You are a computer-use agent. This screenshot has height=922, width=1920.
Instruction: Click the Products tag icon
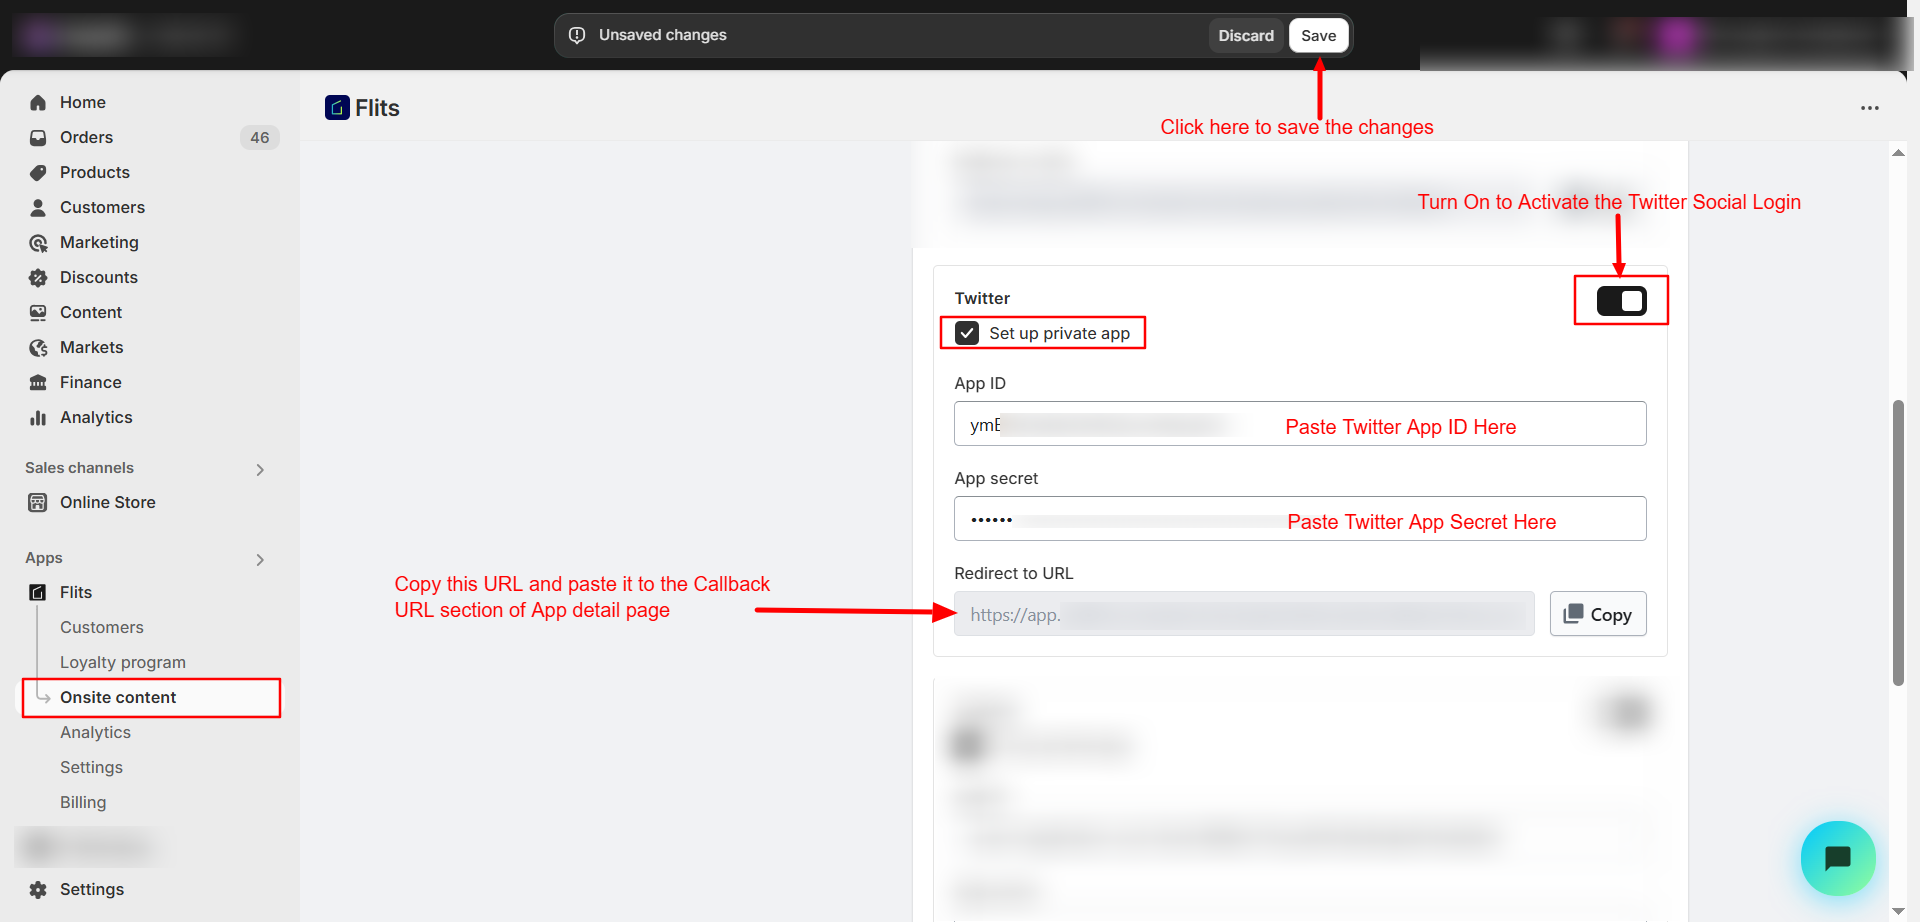tap(38, 173)
